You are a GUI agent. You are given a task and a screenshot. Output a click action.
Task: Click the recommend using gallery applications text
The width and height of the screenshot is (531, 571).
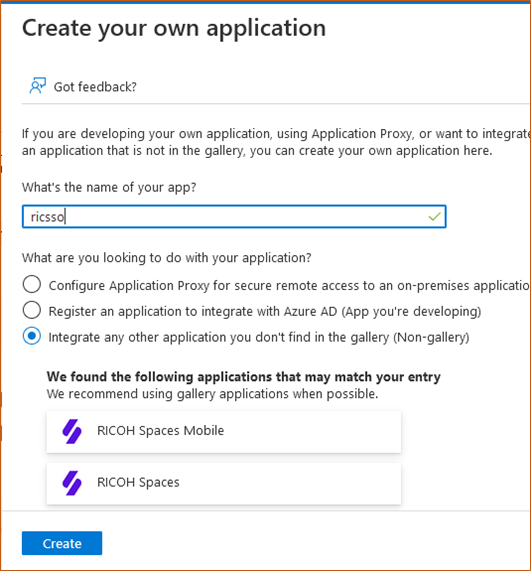pos(212,394)
